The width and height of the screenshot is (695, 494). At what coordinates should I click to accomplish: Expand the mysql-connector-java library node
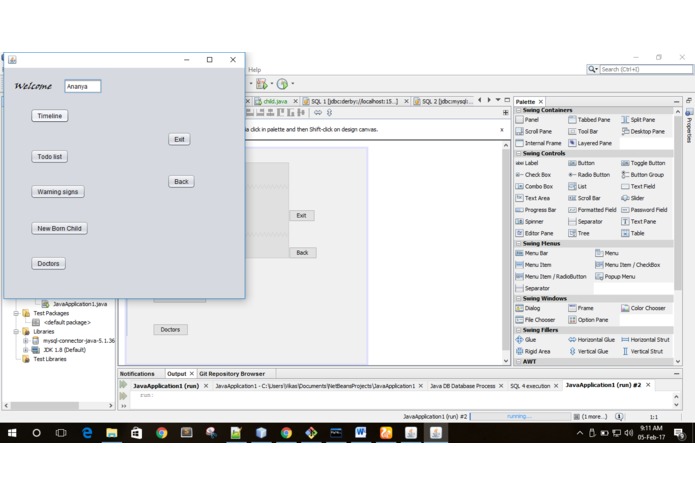click(x=26, y=341)
